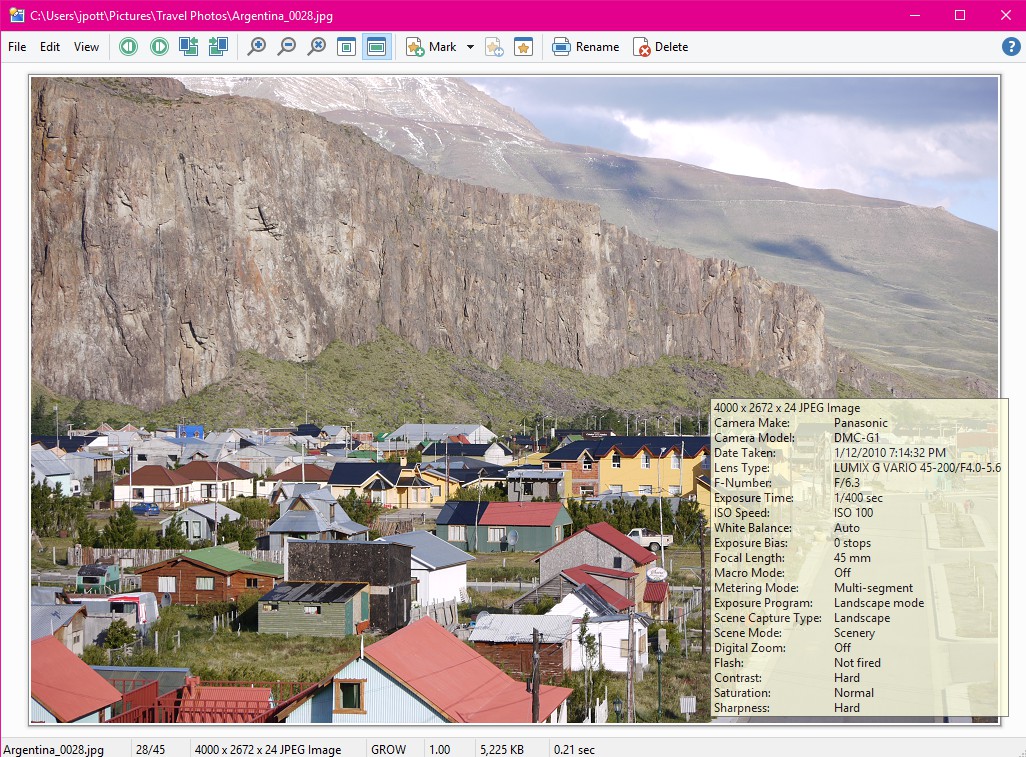Open the View menu
Screen dimensions: 1026x757
(86, 47)
